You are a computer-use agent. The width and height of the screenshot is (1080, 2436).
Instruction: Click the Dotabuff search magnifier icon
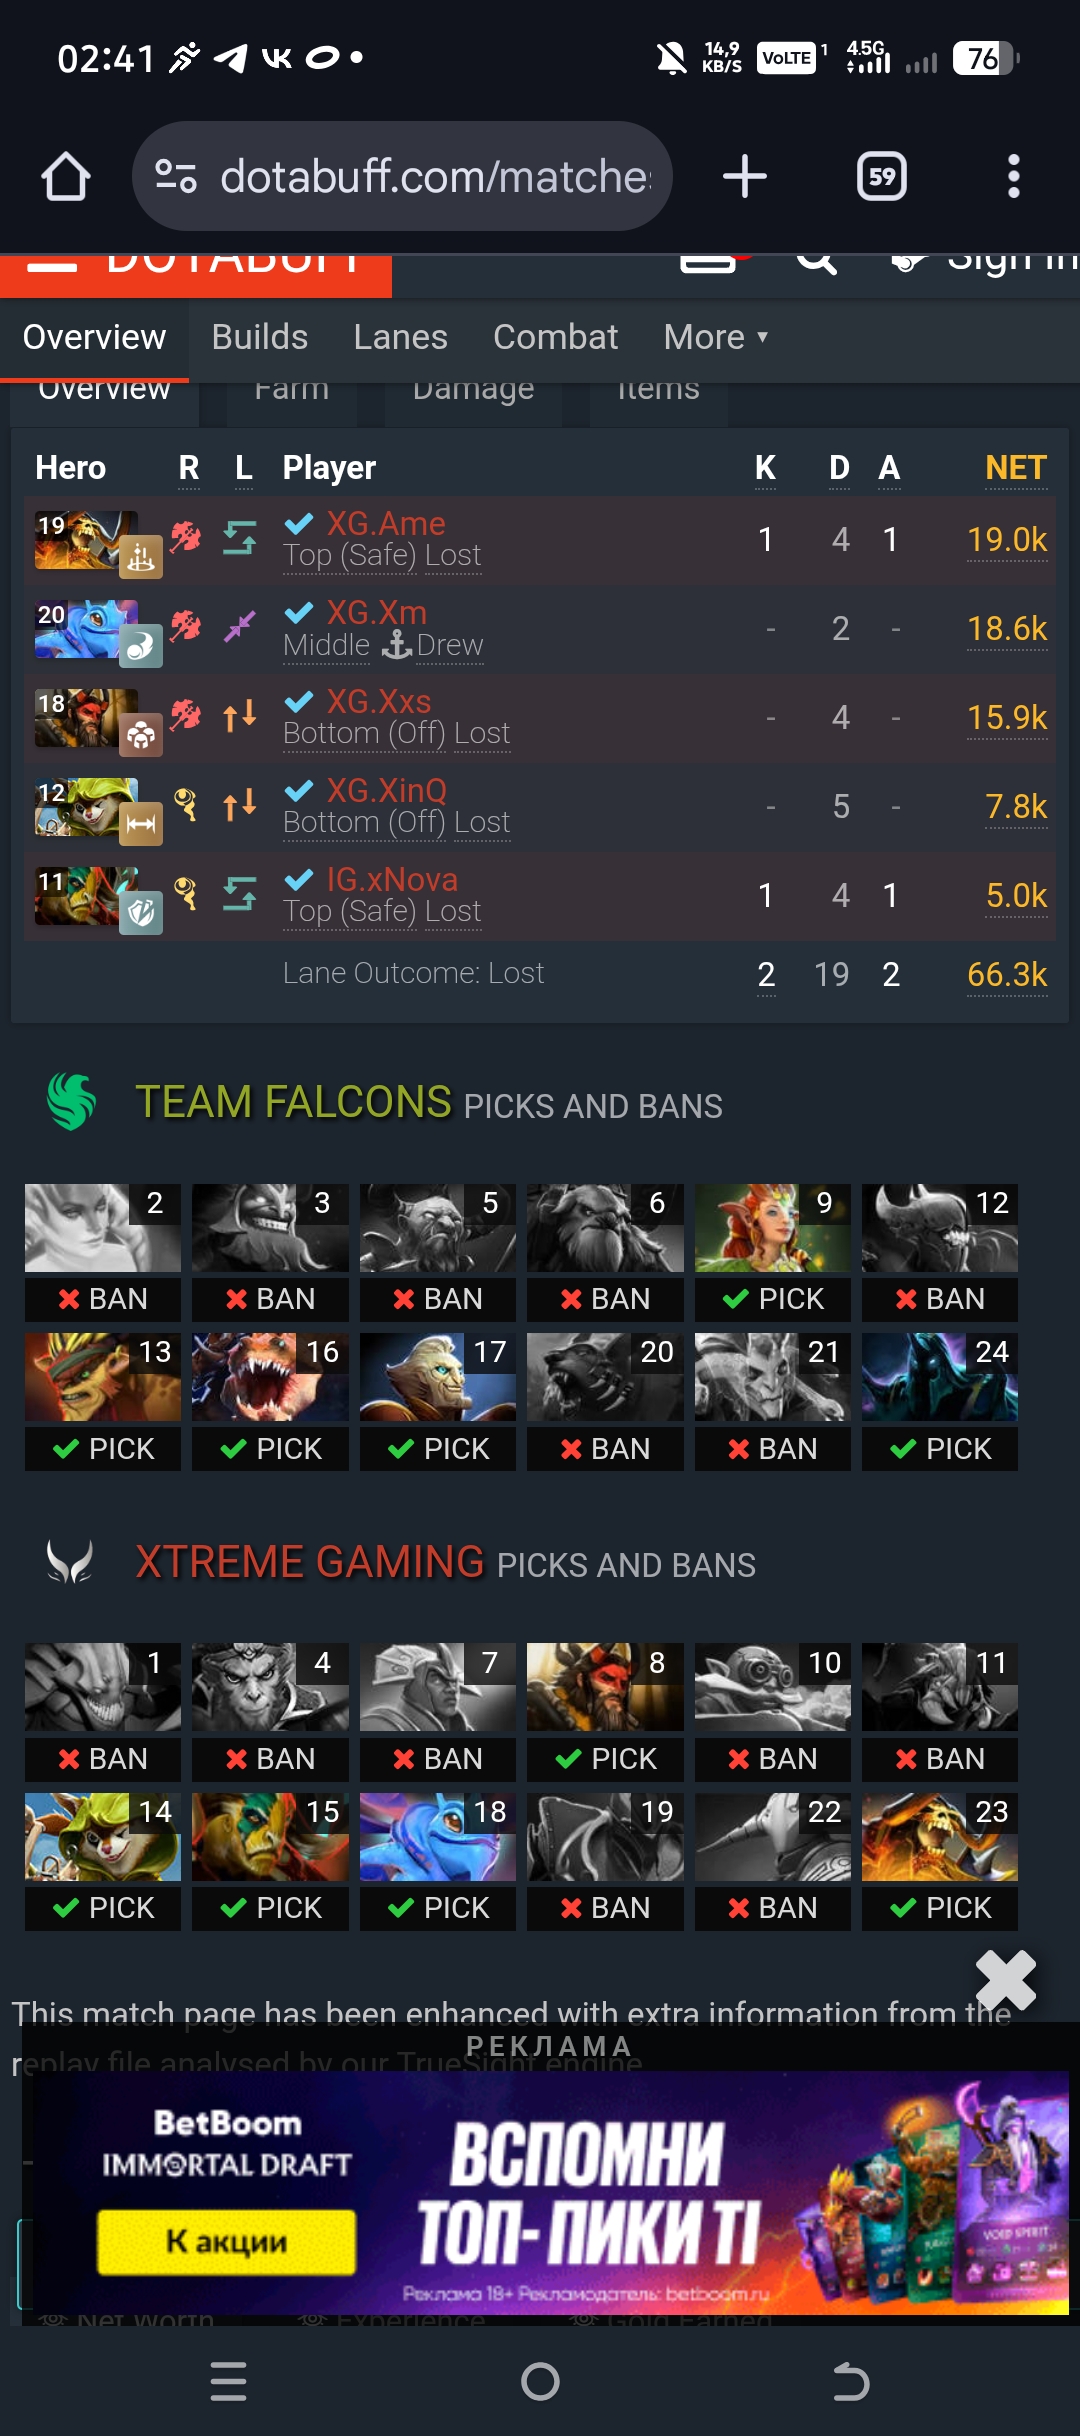[x=817, y=262]
